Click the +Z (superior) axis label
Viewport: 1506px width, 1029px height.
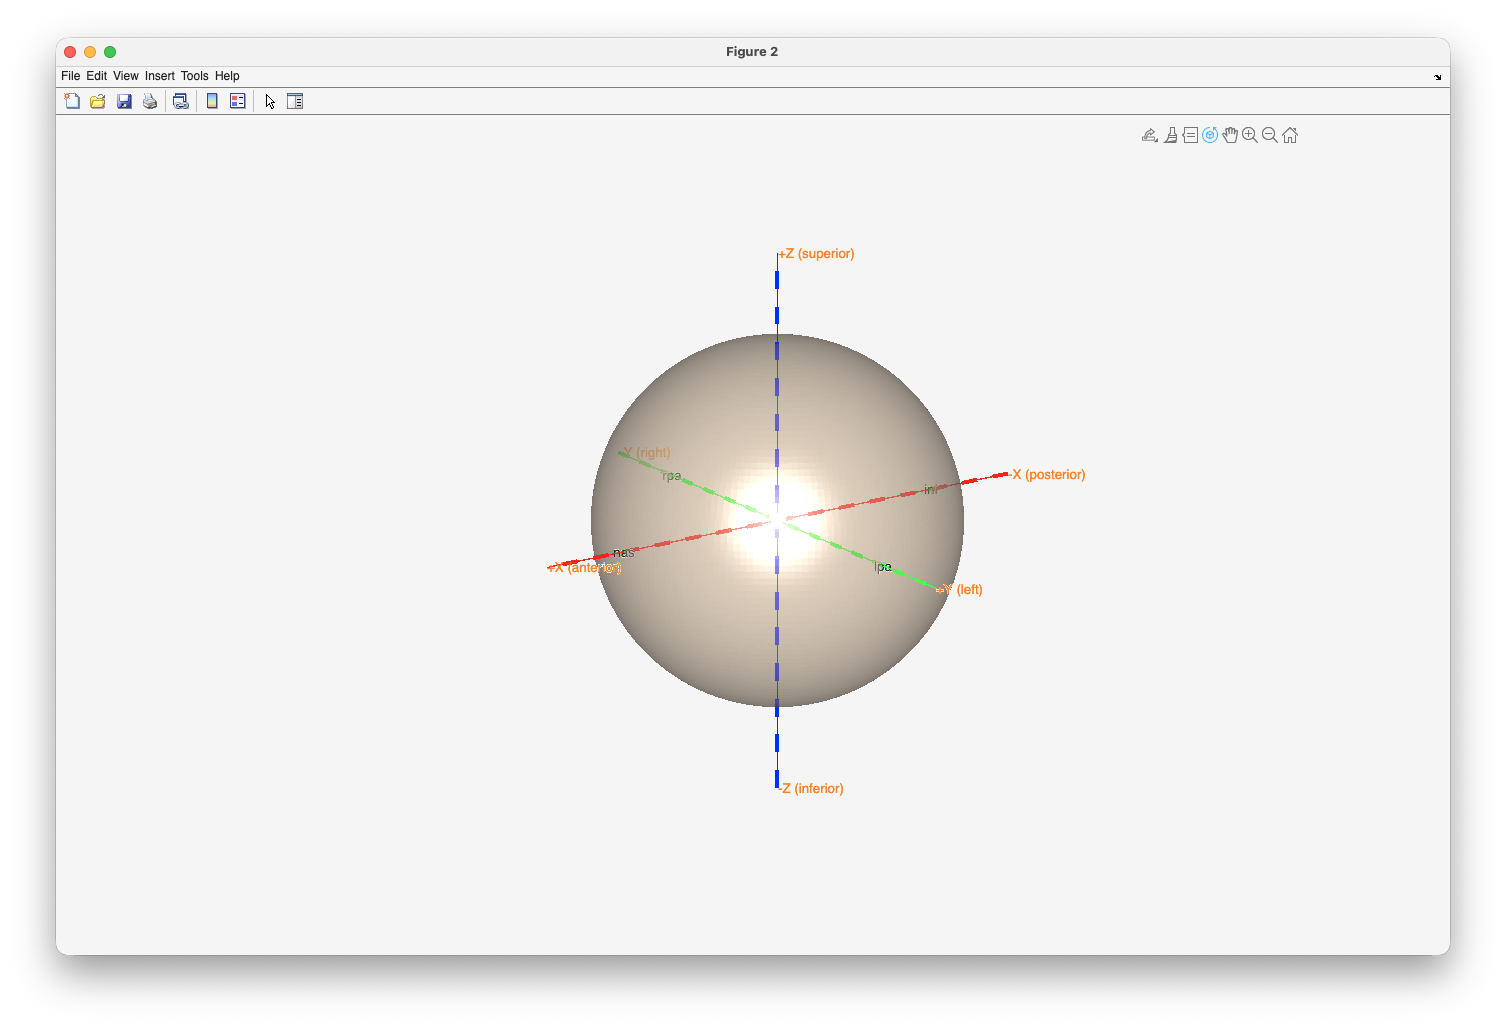pyautogui.click(x=817, y=254)
